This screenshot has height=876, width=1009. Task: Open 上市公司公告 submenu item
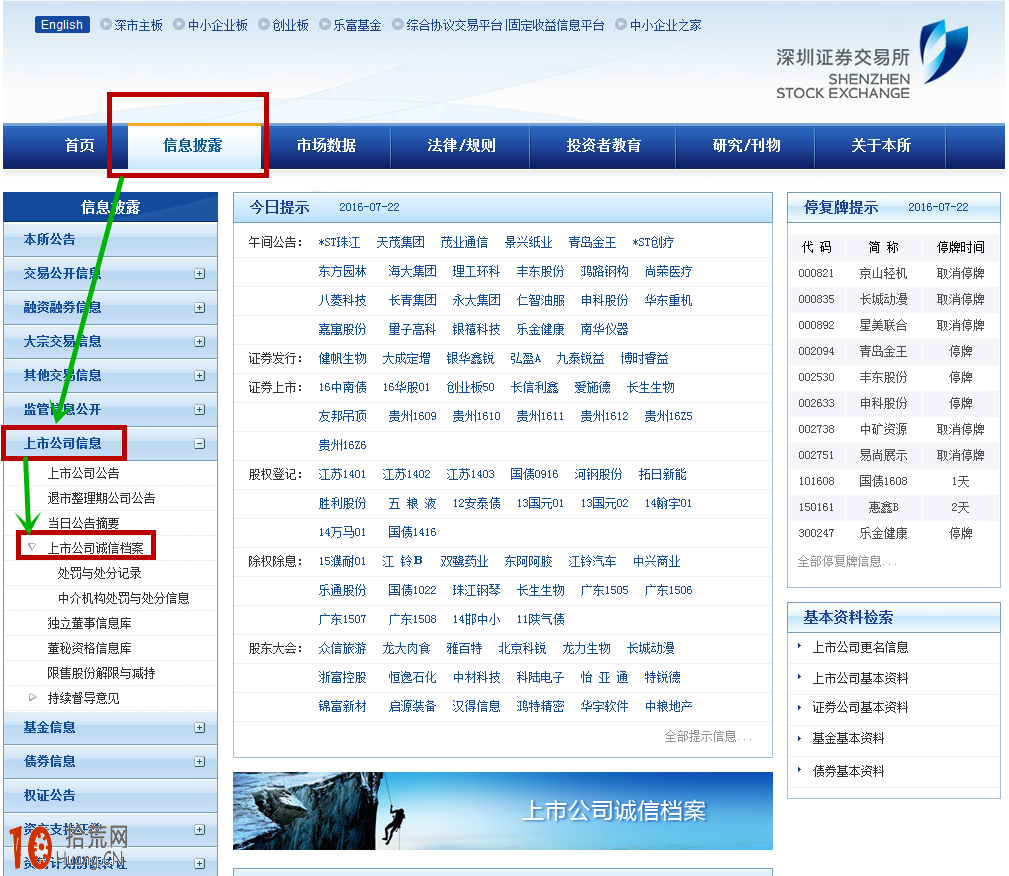(84, 473)
